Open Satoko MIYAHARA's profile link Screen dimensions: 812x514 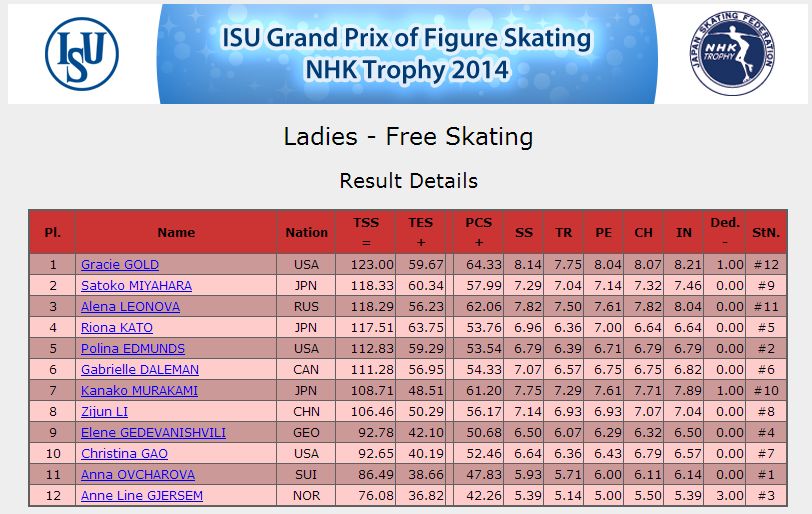(x=136, y=286)
